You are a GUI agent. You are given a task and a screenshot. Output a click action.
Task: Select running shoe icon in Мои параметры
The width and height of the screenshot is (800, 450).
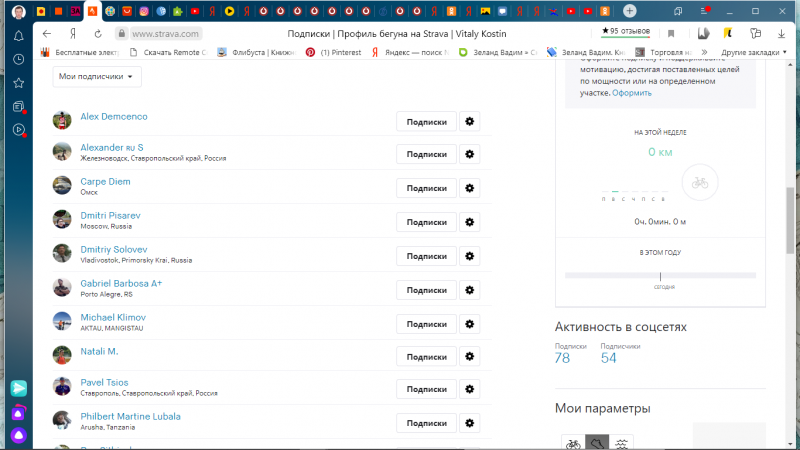[x=597, y=443]
